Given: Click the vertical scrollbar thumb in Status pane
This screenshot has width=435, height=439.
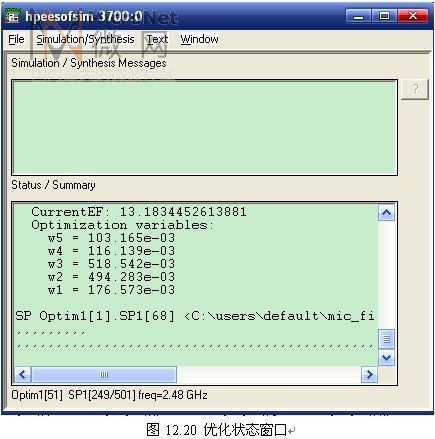Looking at the screenshot, I should click(386, 339).
